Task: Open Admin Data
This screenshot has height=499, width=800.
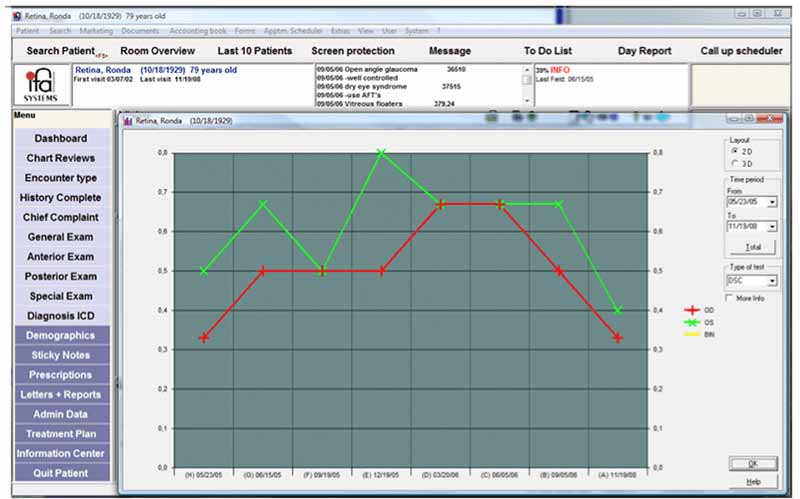Action: (x=61, y=414)
